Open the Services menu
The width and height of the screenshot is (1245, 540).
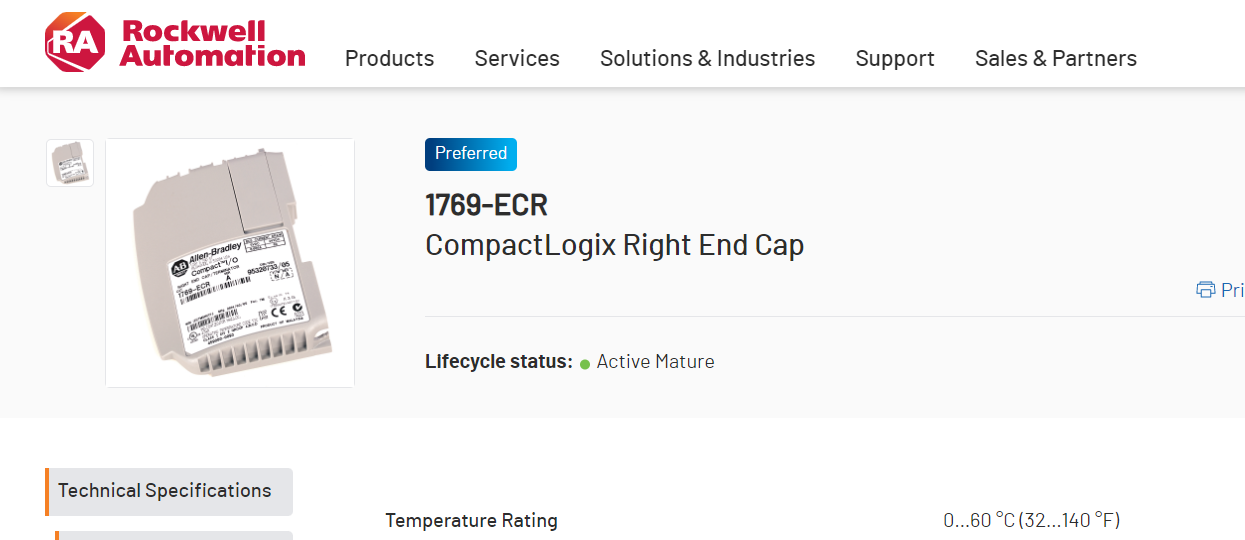517,58
